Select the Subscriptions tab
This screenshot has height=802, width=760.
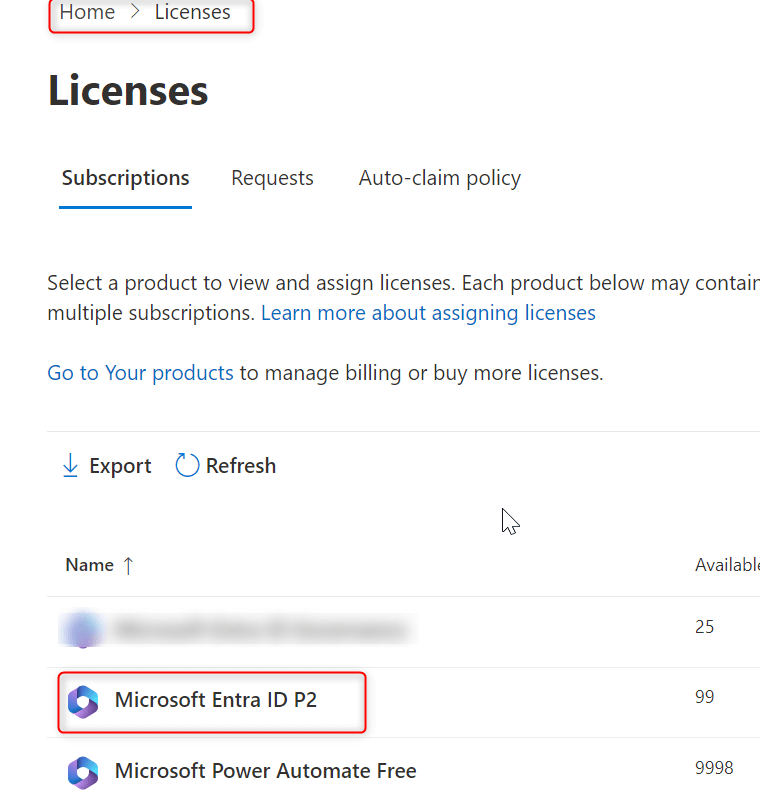tap(125, 177)
